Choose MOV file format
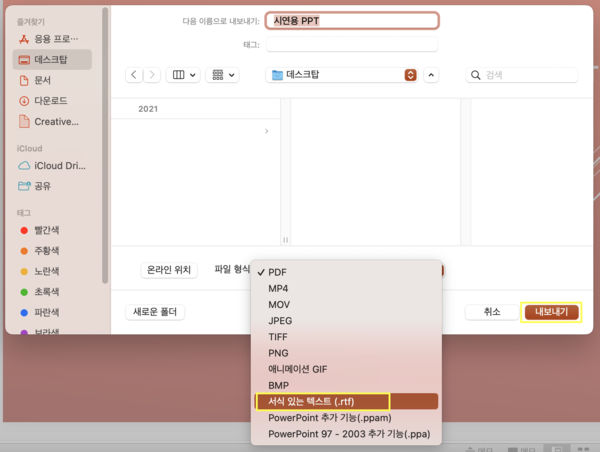600x452 pixels. pyautogui.click(x=346, y=305)
